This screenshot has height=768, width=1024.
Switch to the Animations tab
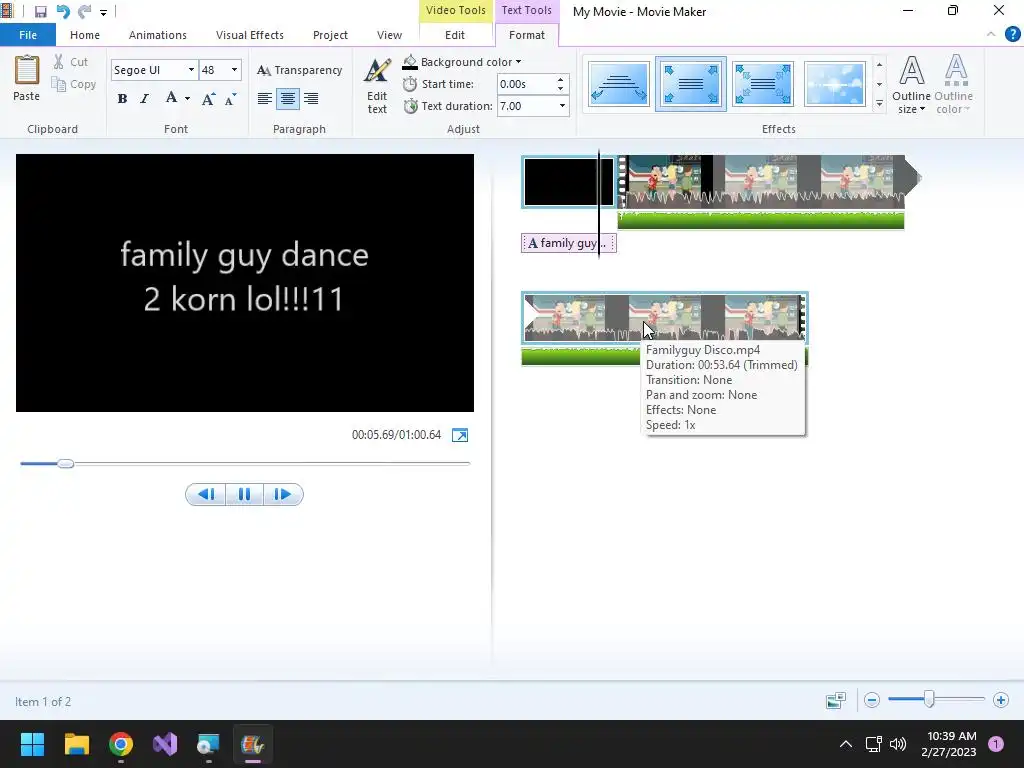(157, 35)
